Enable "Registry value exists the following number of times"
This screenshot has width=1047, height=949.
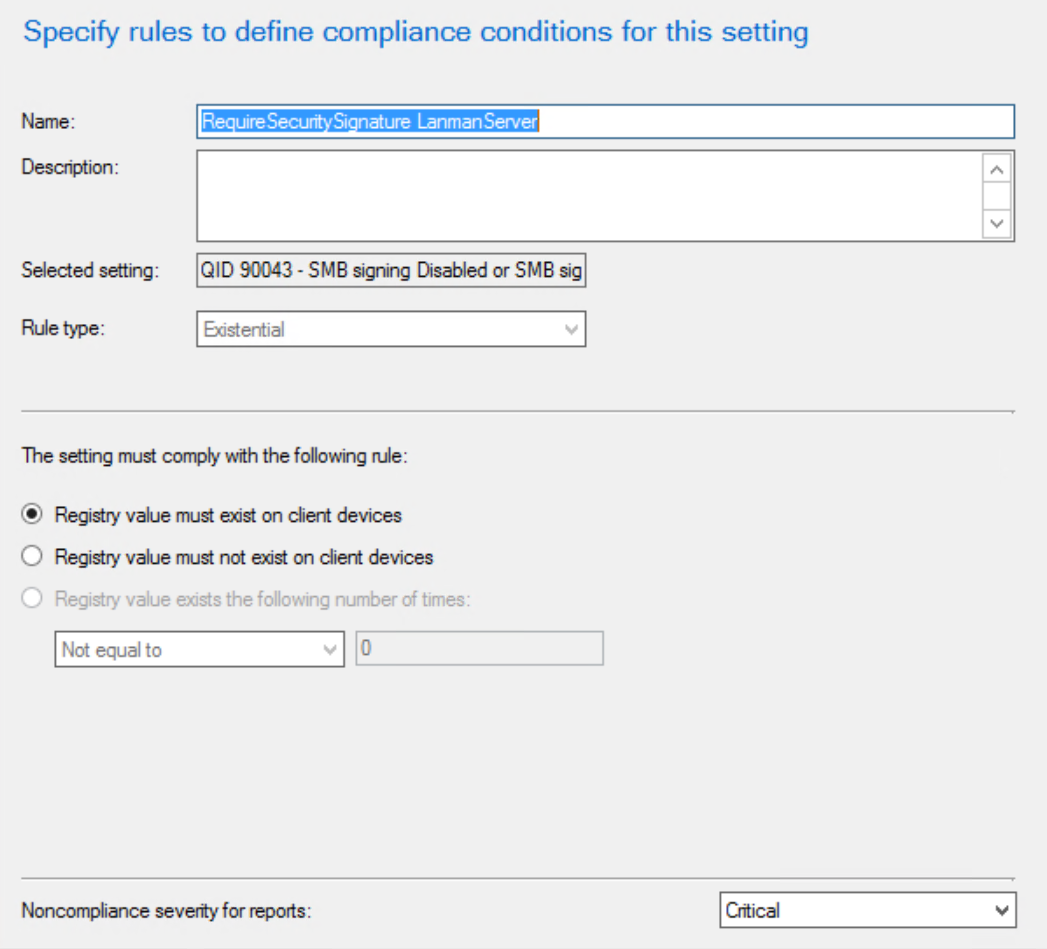coord(31,598)
